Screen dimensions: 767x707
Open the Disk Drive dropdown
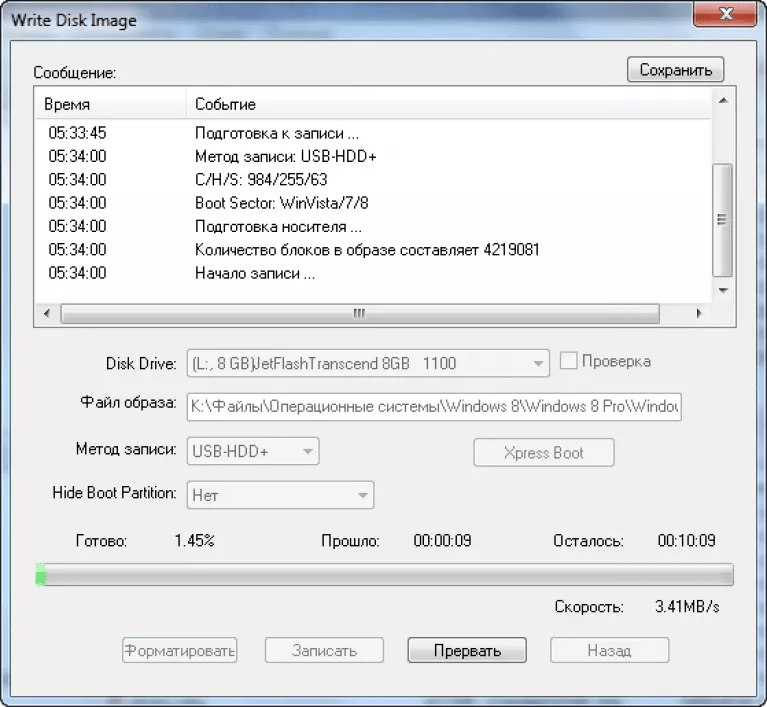tap(368, 363)
